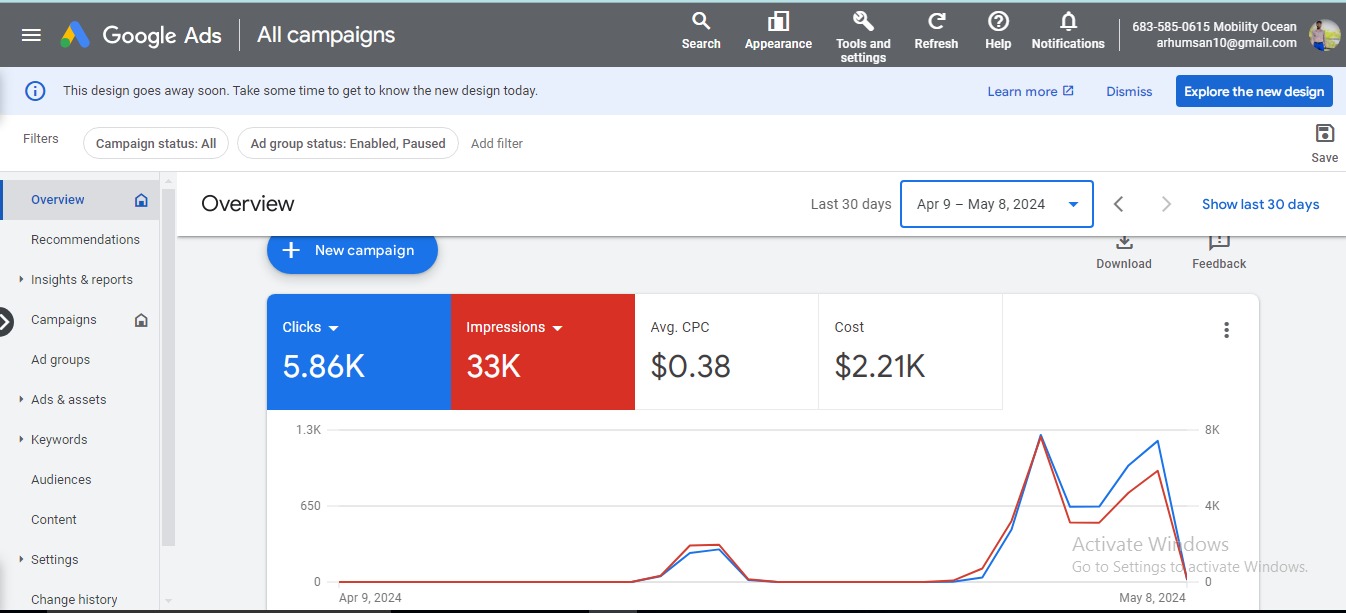The image size is (1346, 613).
Task: Open the hamburger main menu
Action: (x=31, y=35)
